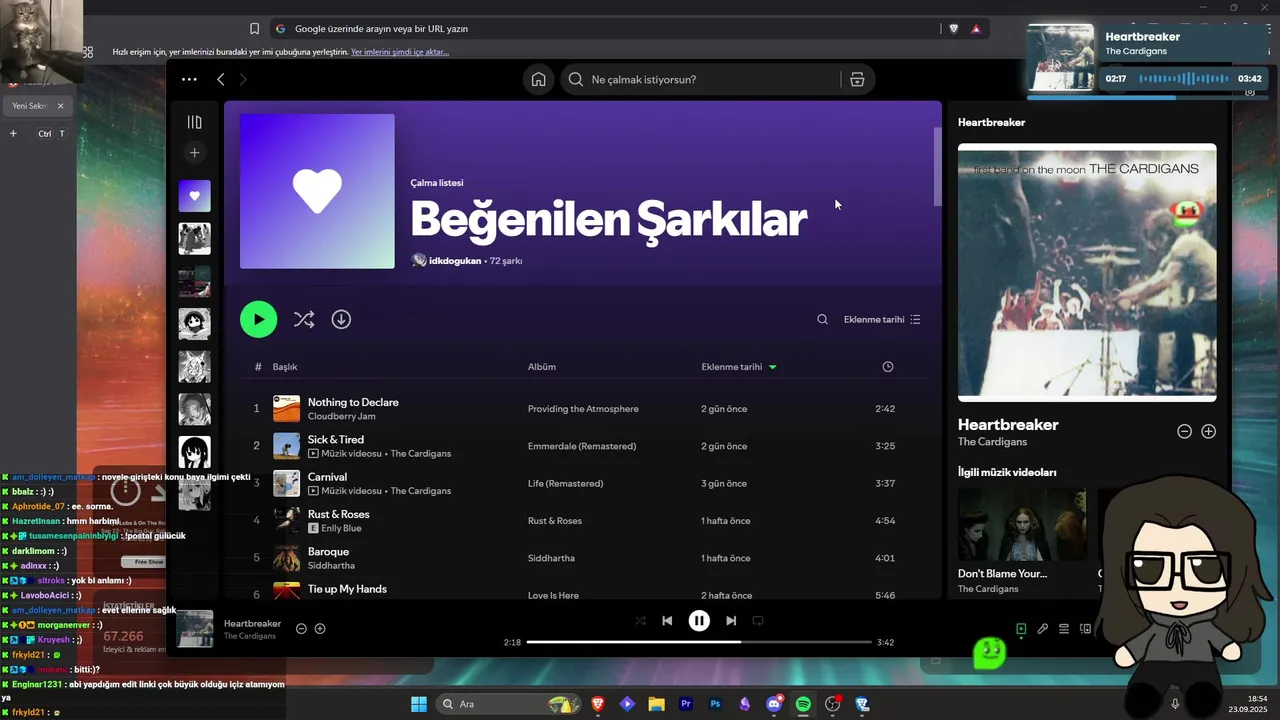Toggle shuffle in bottom player bar

(x=640, y=621)
